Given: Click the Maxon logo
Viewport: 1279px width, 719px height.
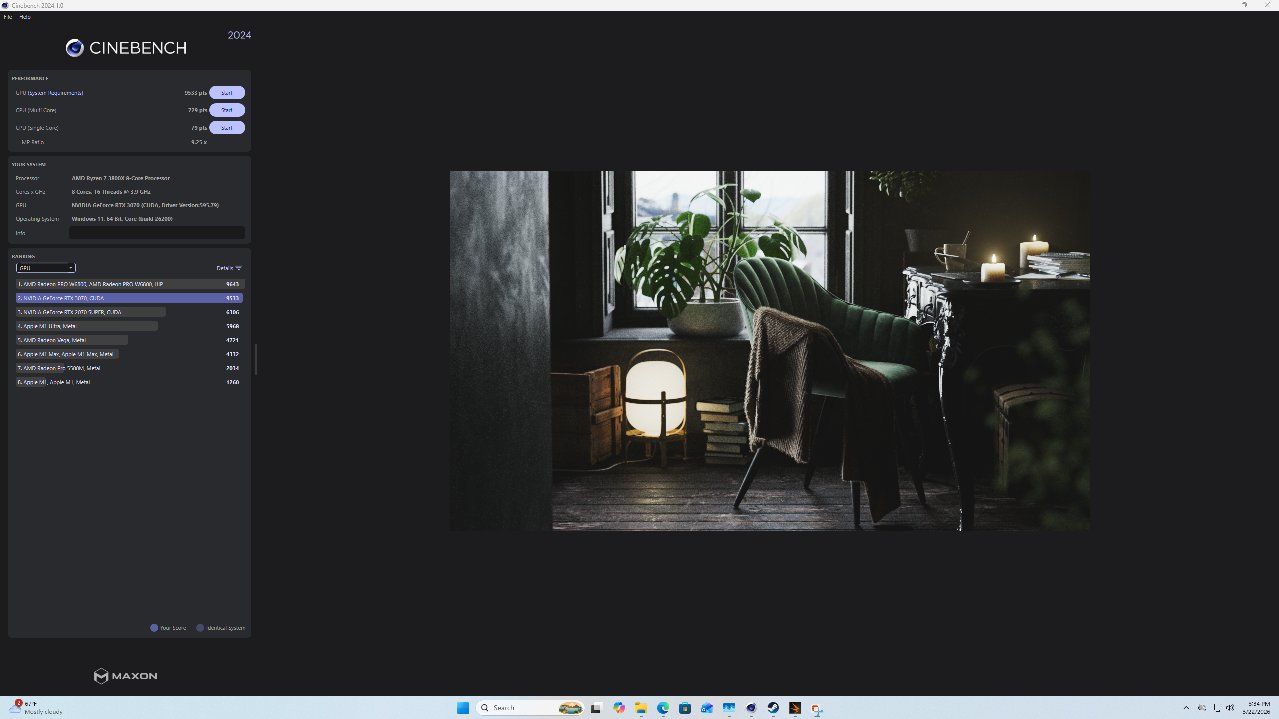Looking at the screenshot, I should point(125,676).
